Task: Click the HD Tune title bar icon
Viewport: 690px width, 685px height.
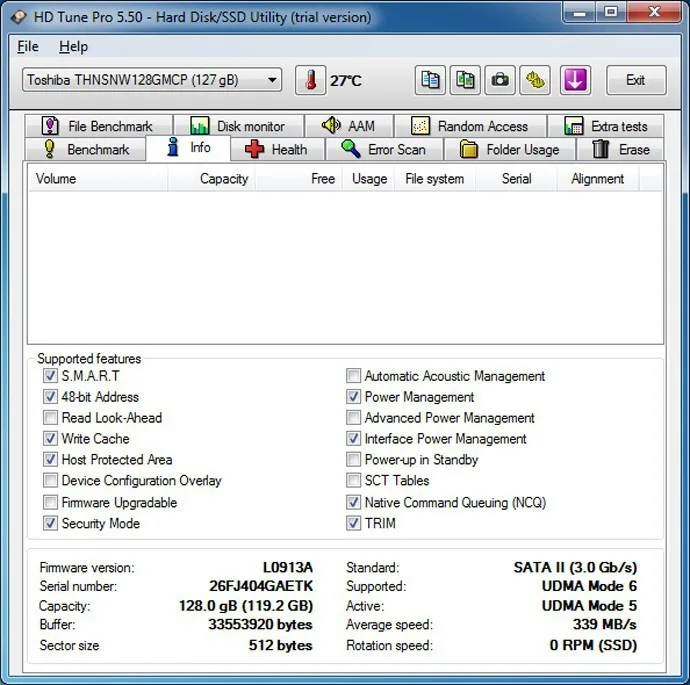Action: [x=19, y=17]
